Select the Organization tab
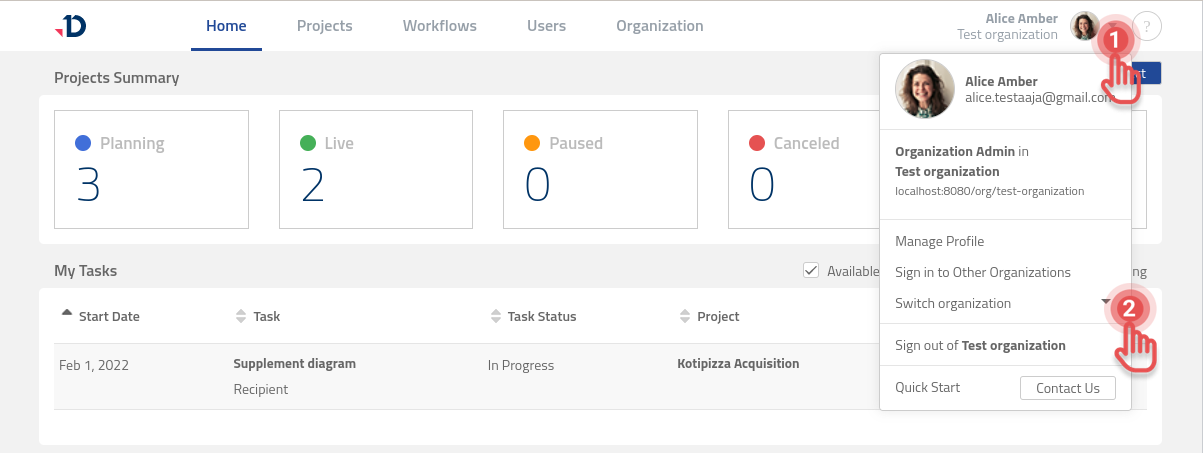 [659, 26]
